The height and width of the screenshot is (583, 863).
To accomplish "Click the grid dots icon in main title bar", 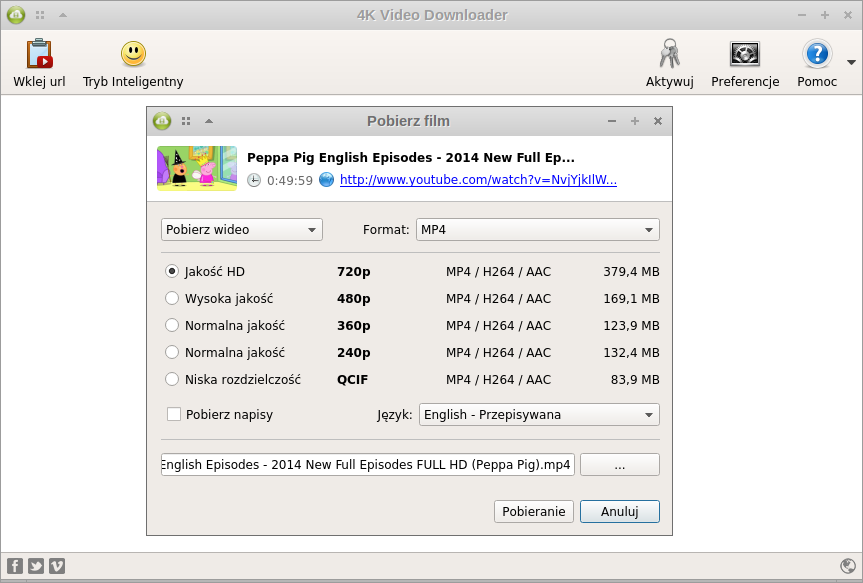I will (40, 15).
